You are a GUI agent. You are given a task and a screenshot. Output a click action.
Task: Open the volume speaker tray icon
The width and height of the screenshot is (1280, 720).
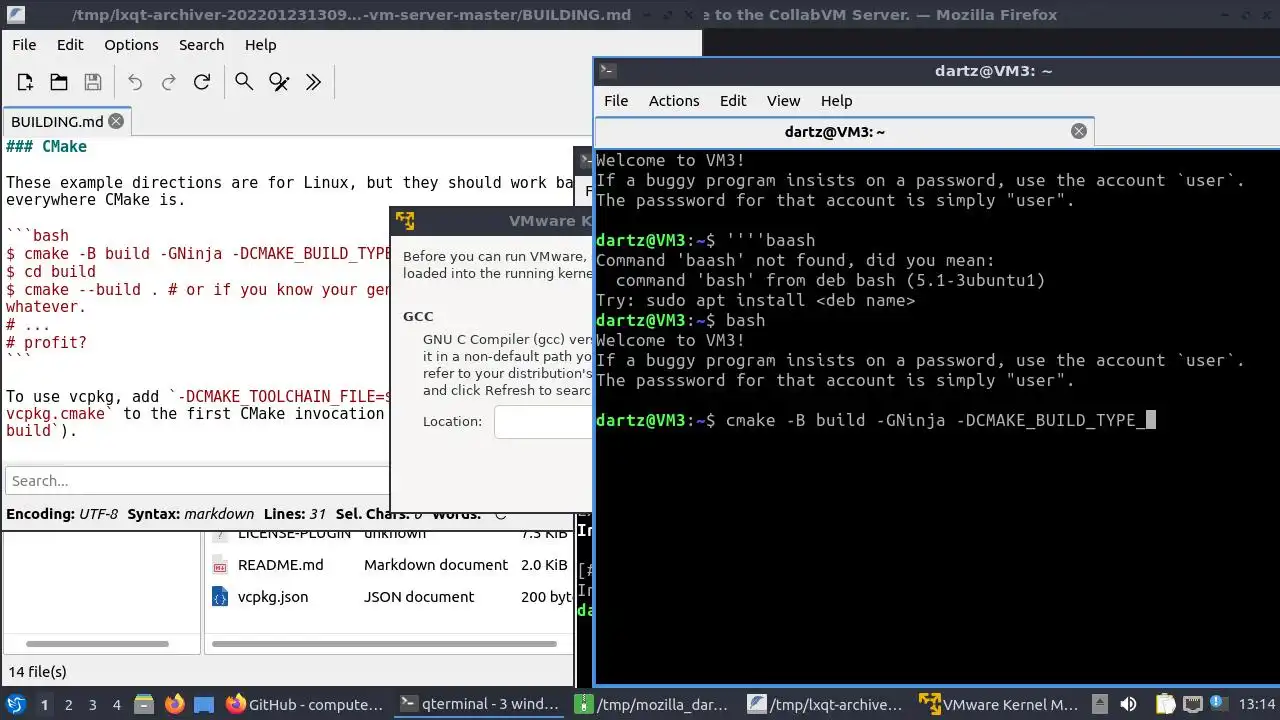click(x=1128, y=705)
